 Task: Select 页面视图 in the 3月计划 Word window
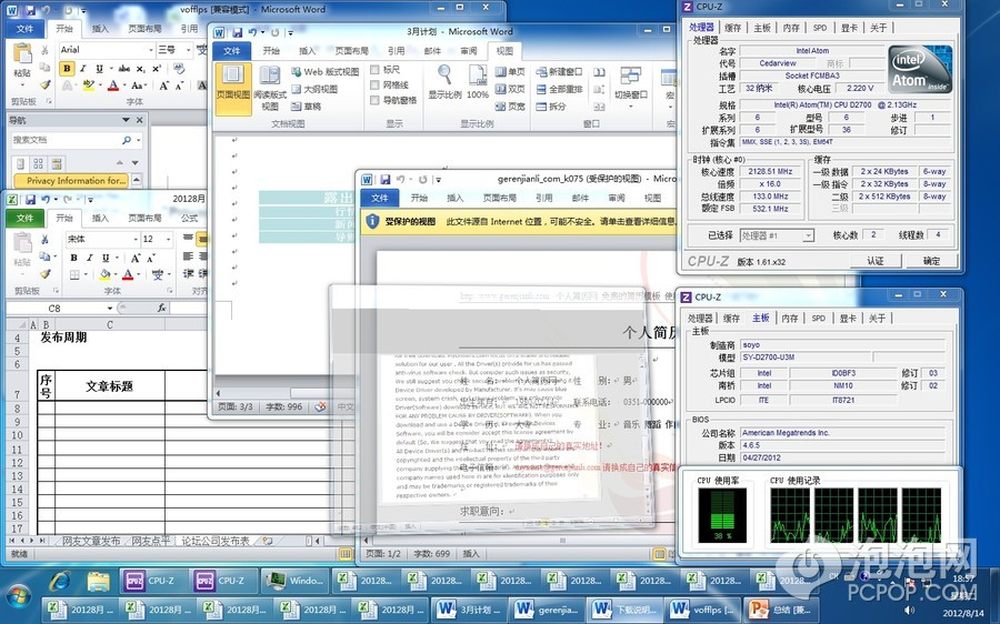(x=233, y=88)
